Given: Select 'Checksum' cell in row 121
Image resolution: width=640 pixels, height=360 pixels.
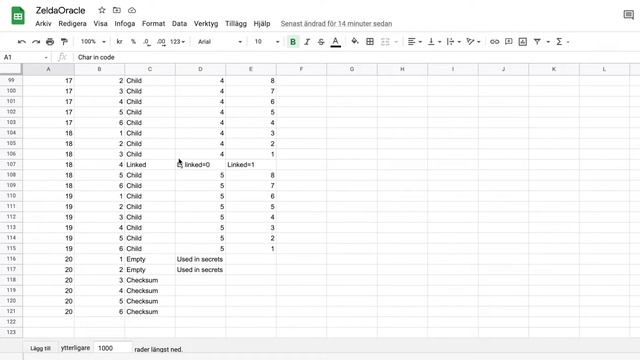Looking at the screenshot, I should coord(150,311).
